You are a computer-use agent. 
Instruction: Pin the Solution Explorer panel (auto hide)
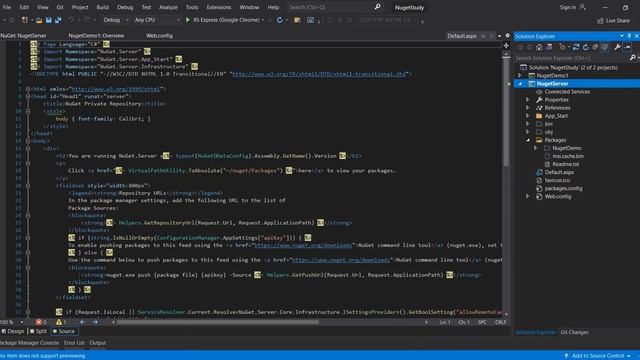coord(629,36)
